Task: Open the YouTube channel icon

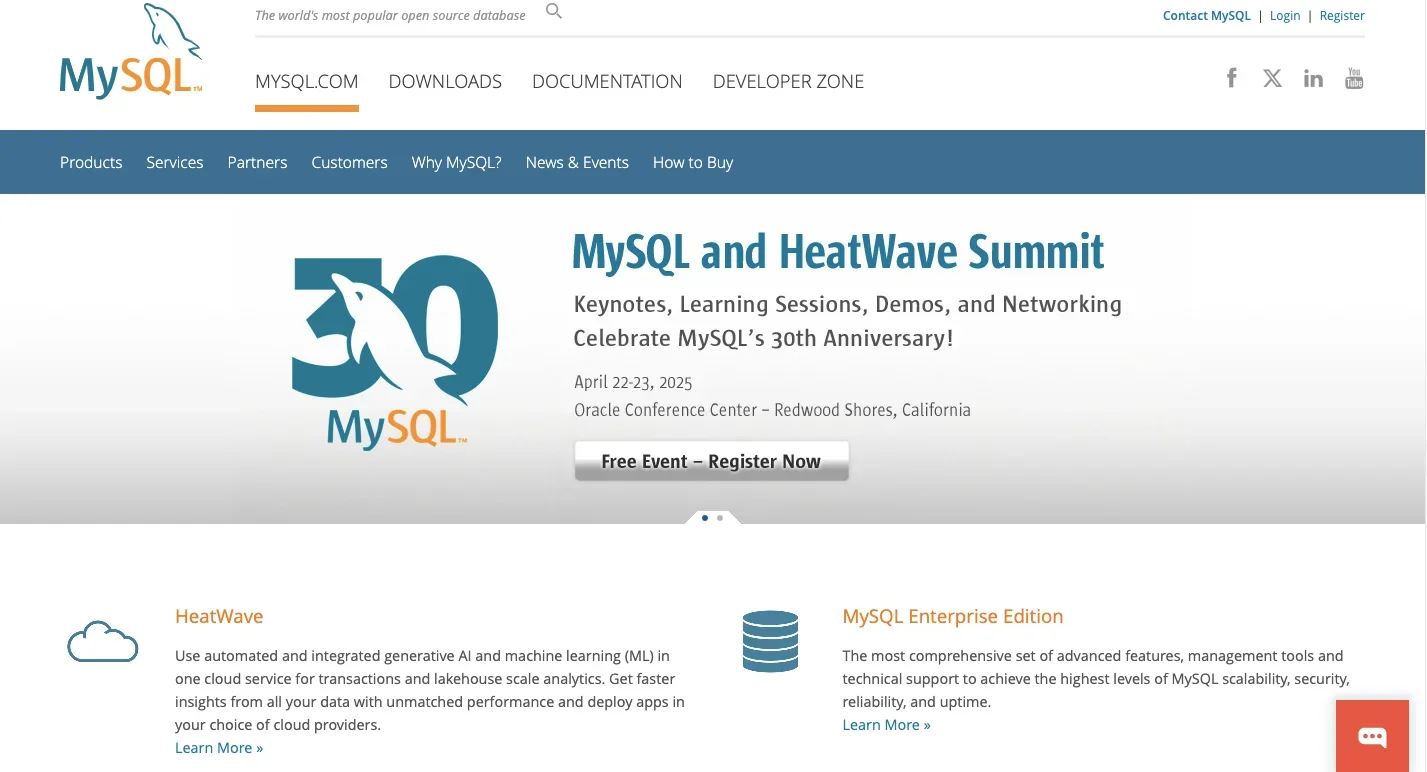Action: coord(1354,78)
